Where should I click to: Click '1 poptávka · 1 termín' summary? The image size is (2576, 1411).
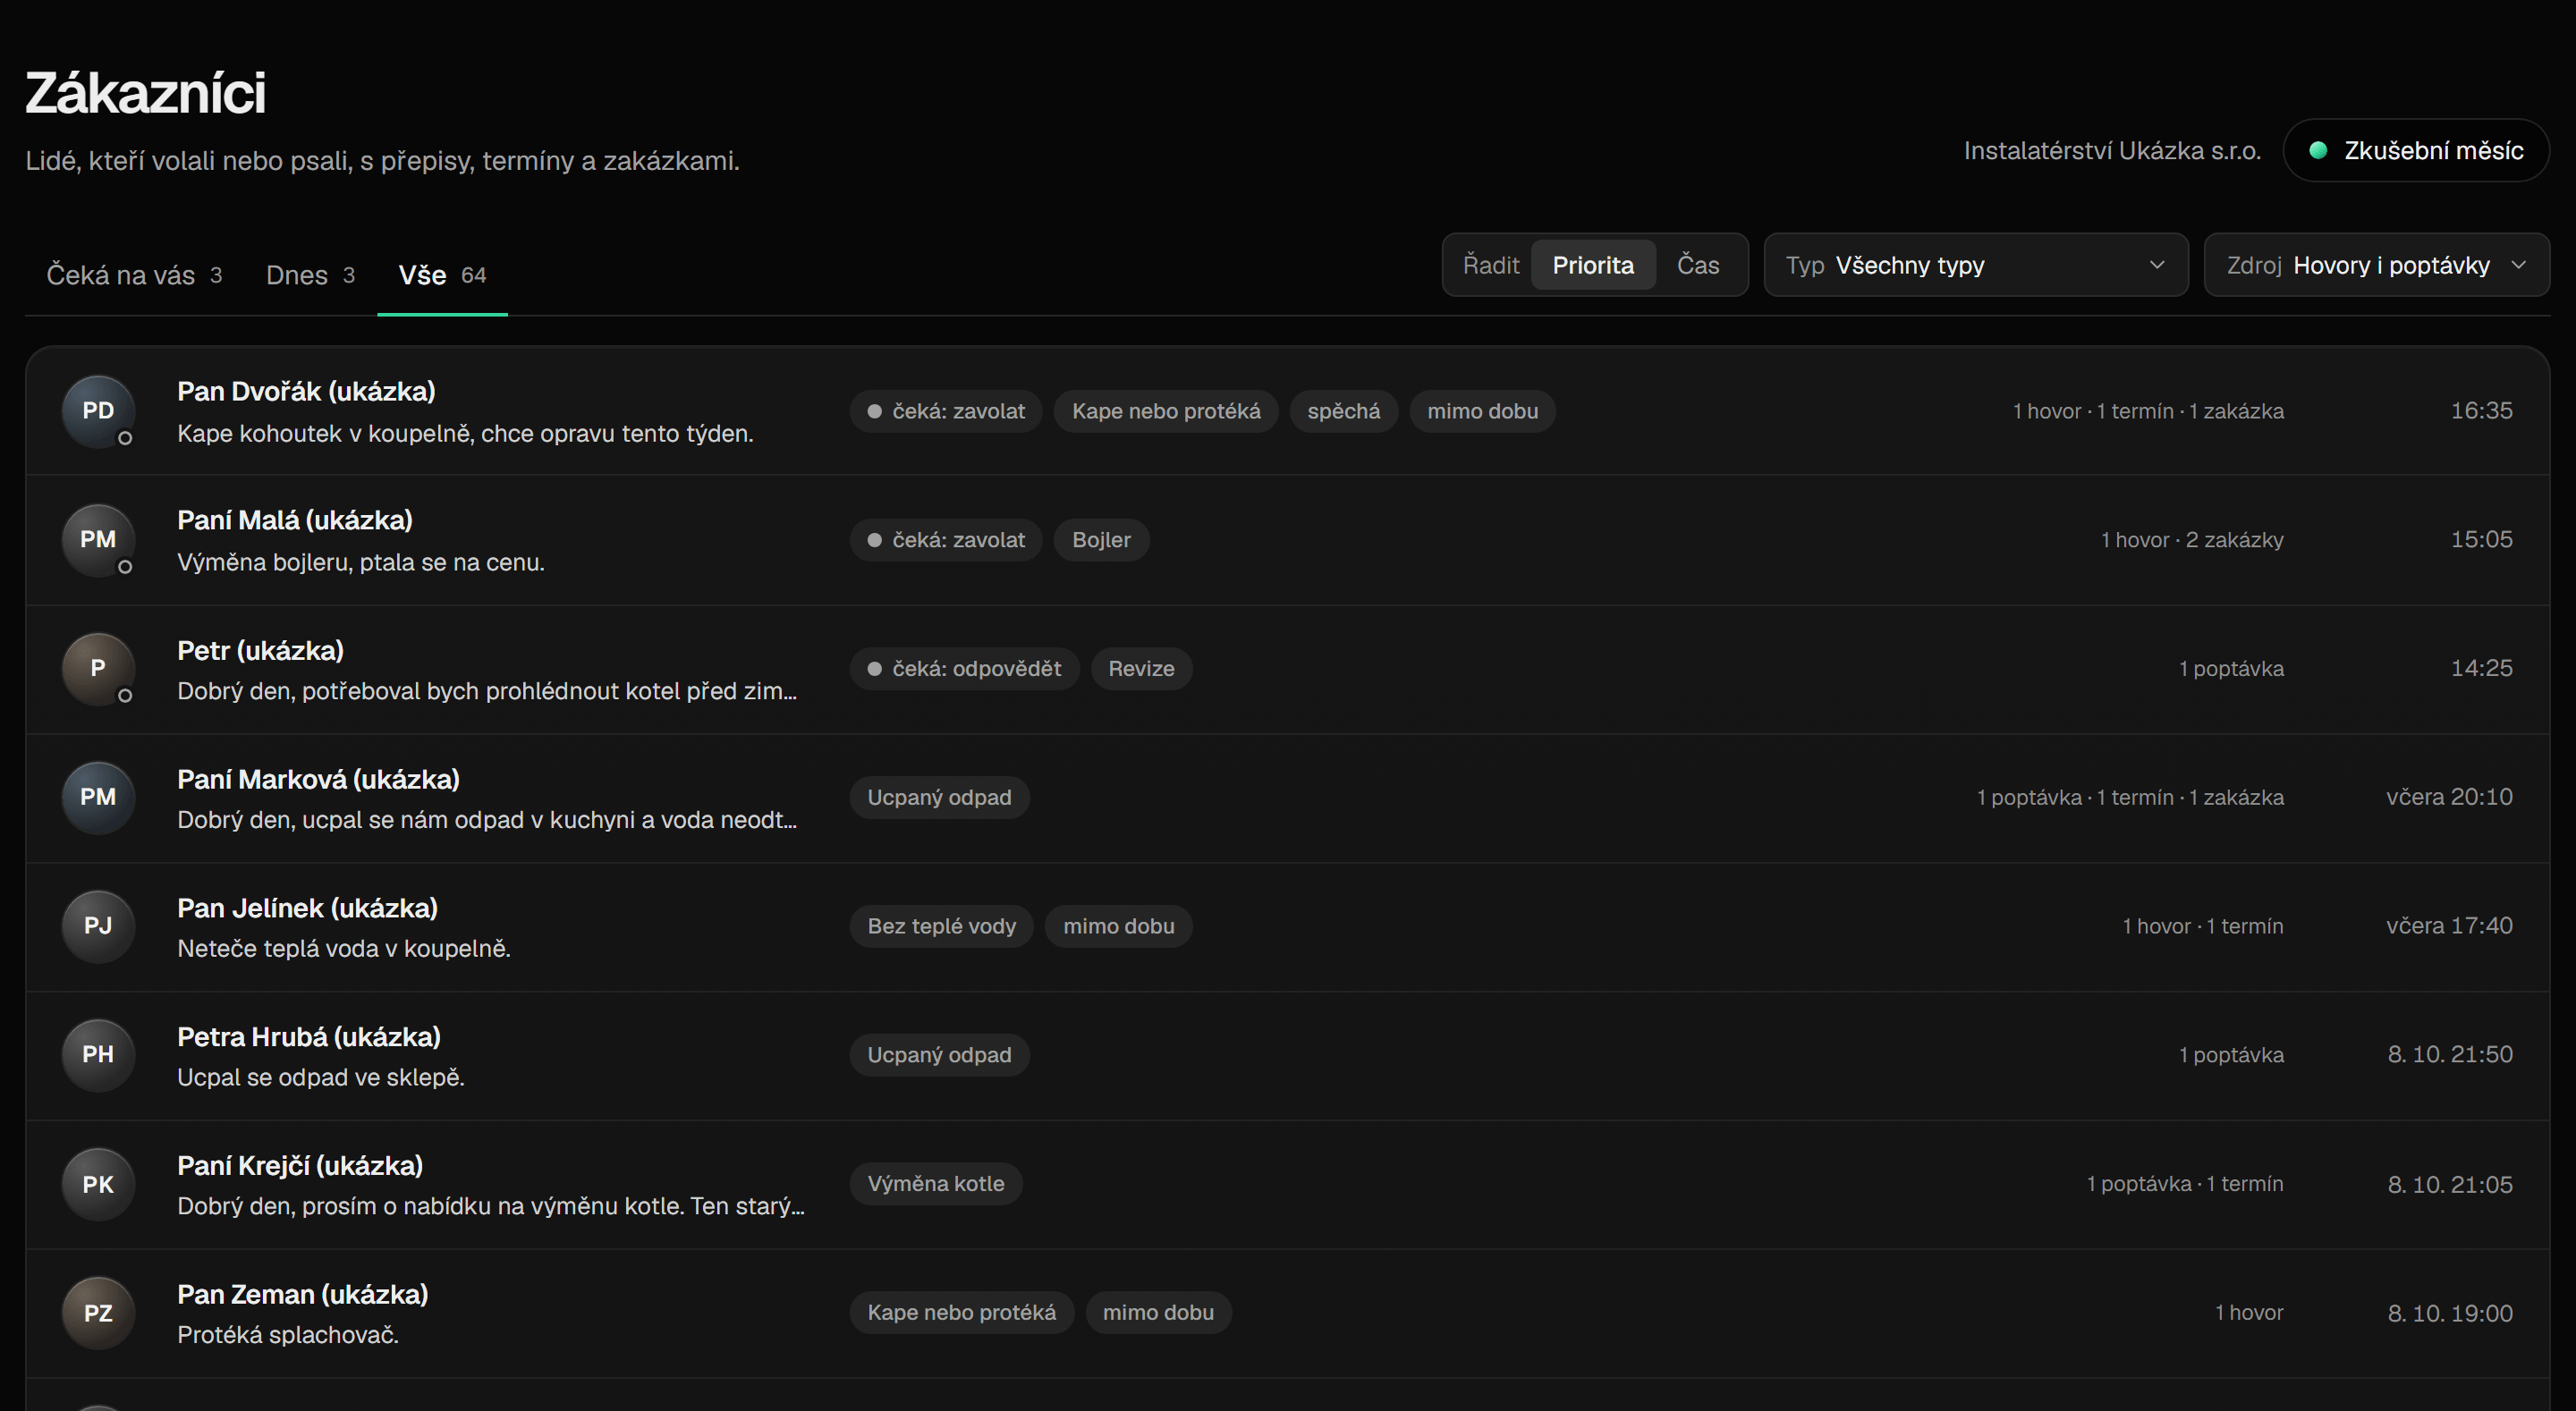point(2185,1184)
